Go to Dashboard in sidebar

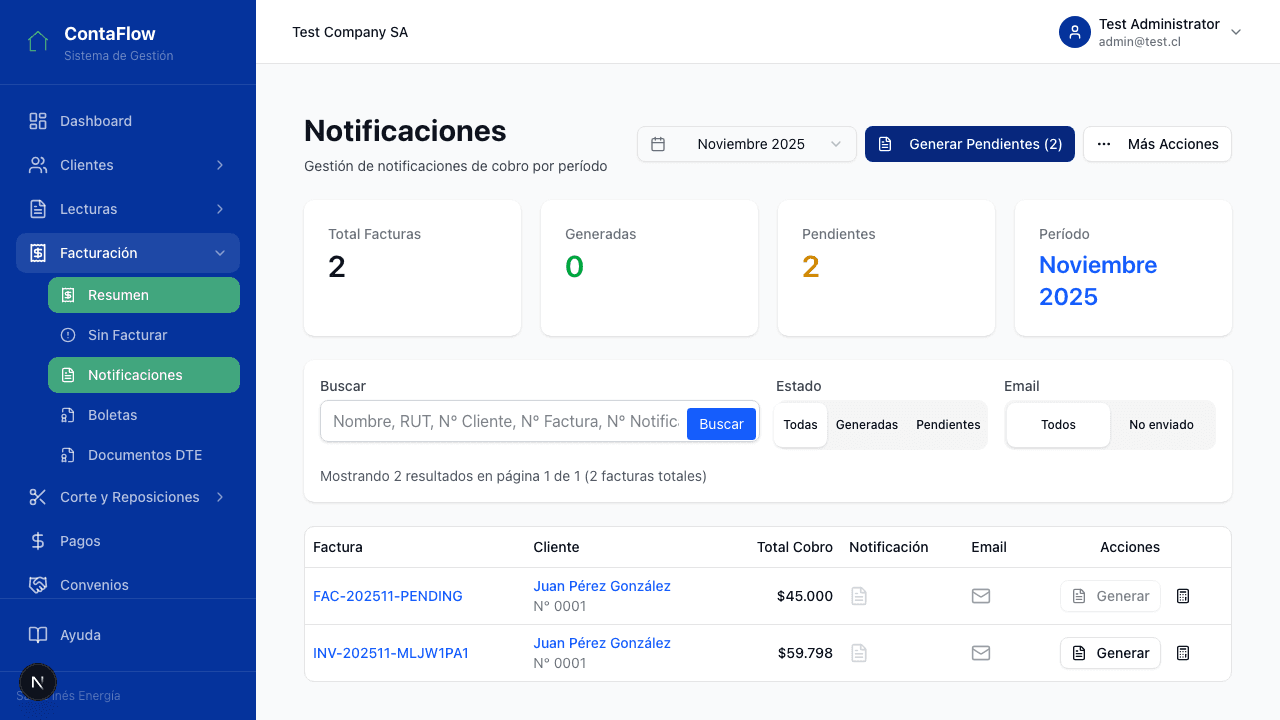coord(128,121)
